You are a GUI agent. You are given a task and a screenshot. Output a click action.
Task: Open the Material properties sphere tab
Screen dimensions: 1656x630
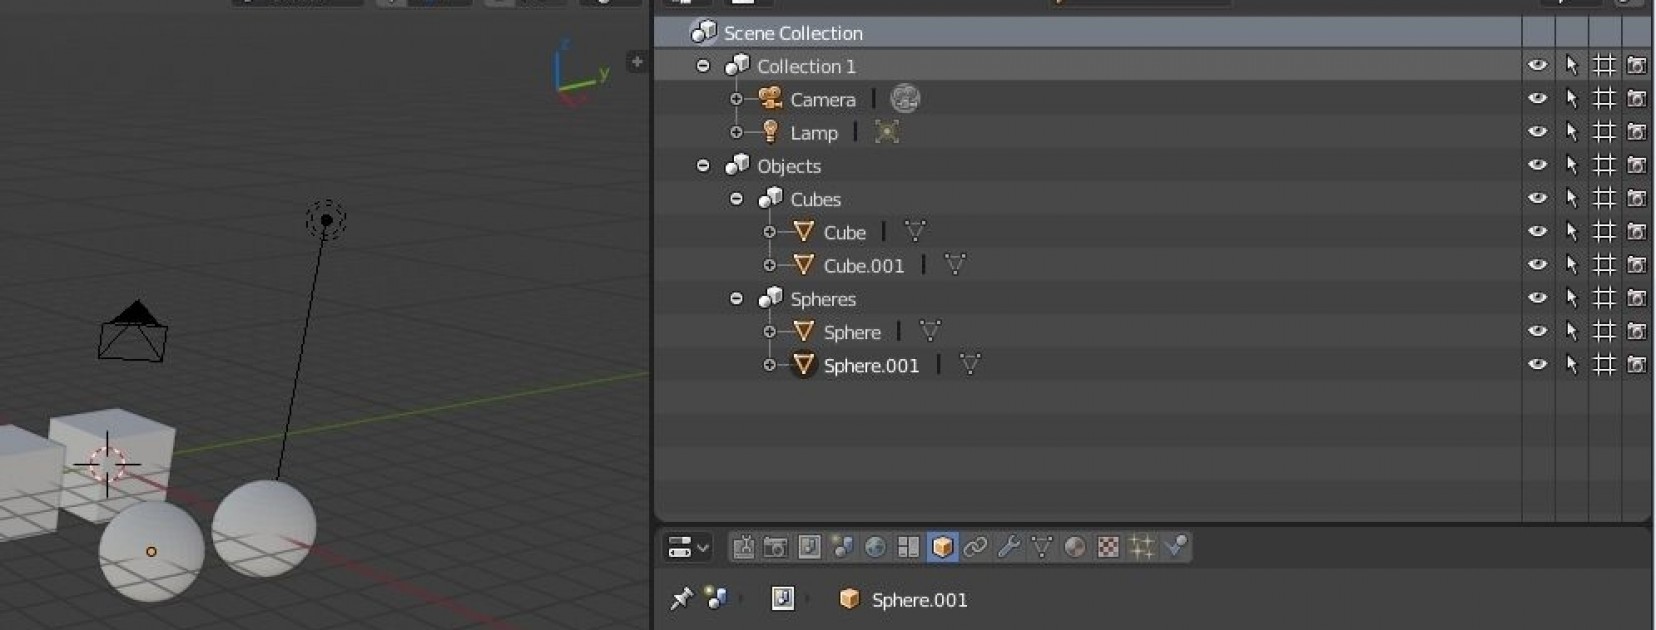[x=1075, y=547]
